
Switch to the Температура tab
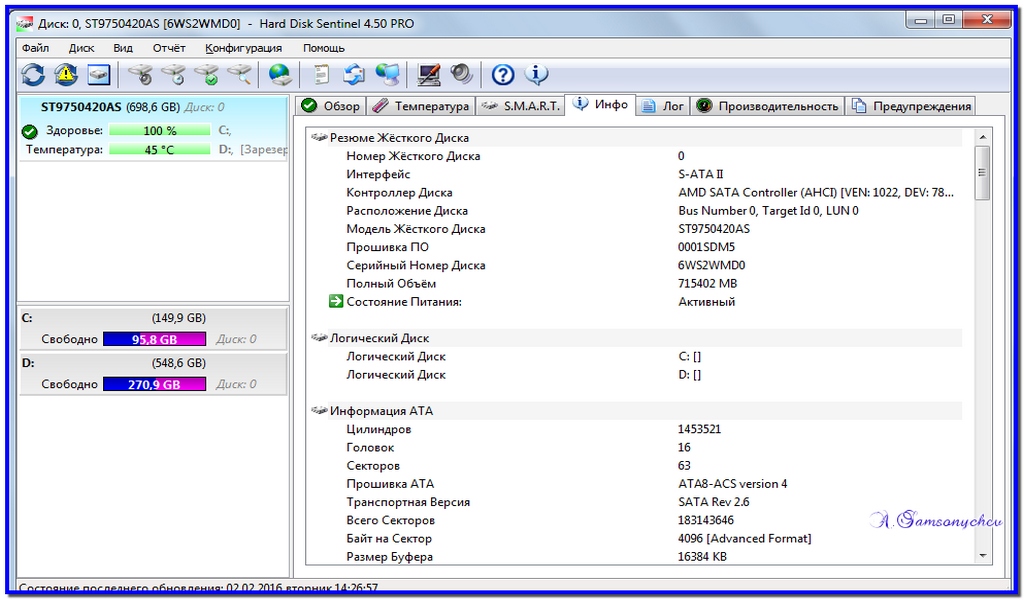point(421,106)
